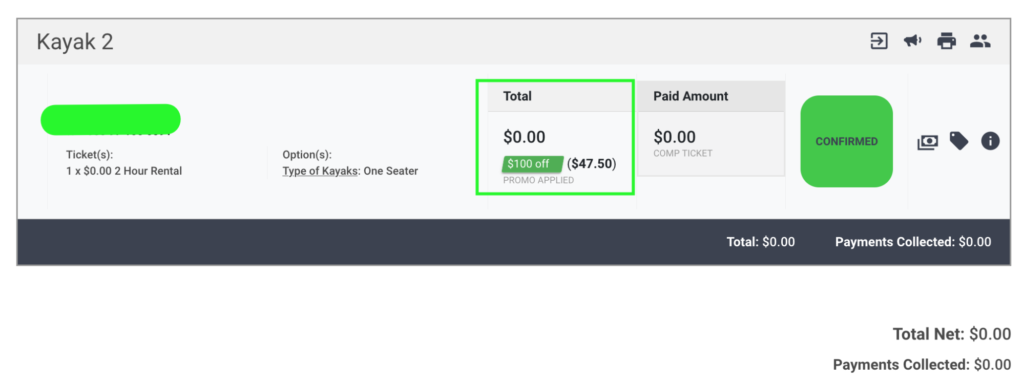Click the cash payment icon
This screenshot has width=1024, height=382.
(x=927, y=141)
